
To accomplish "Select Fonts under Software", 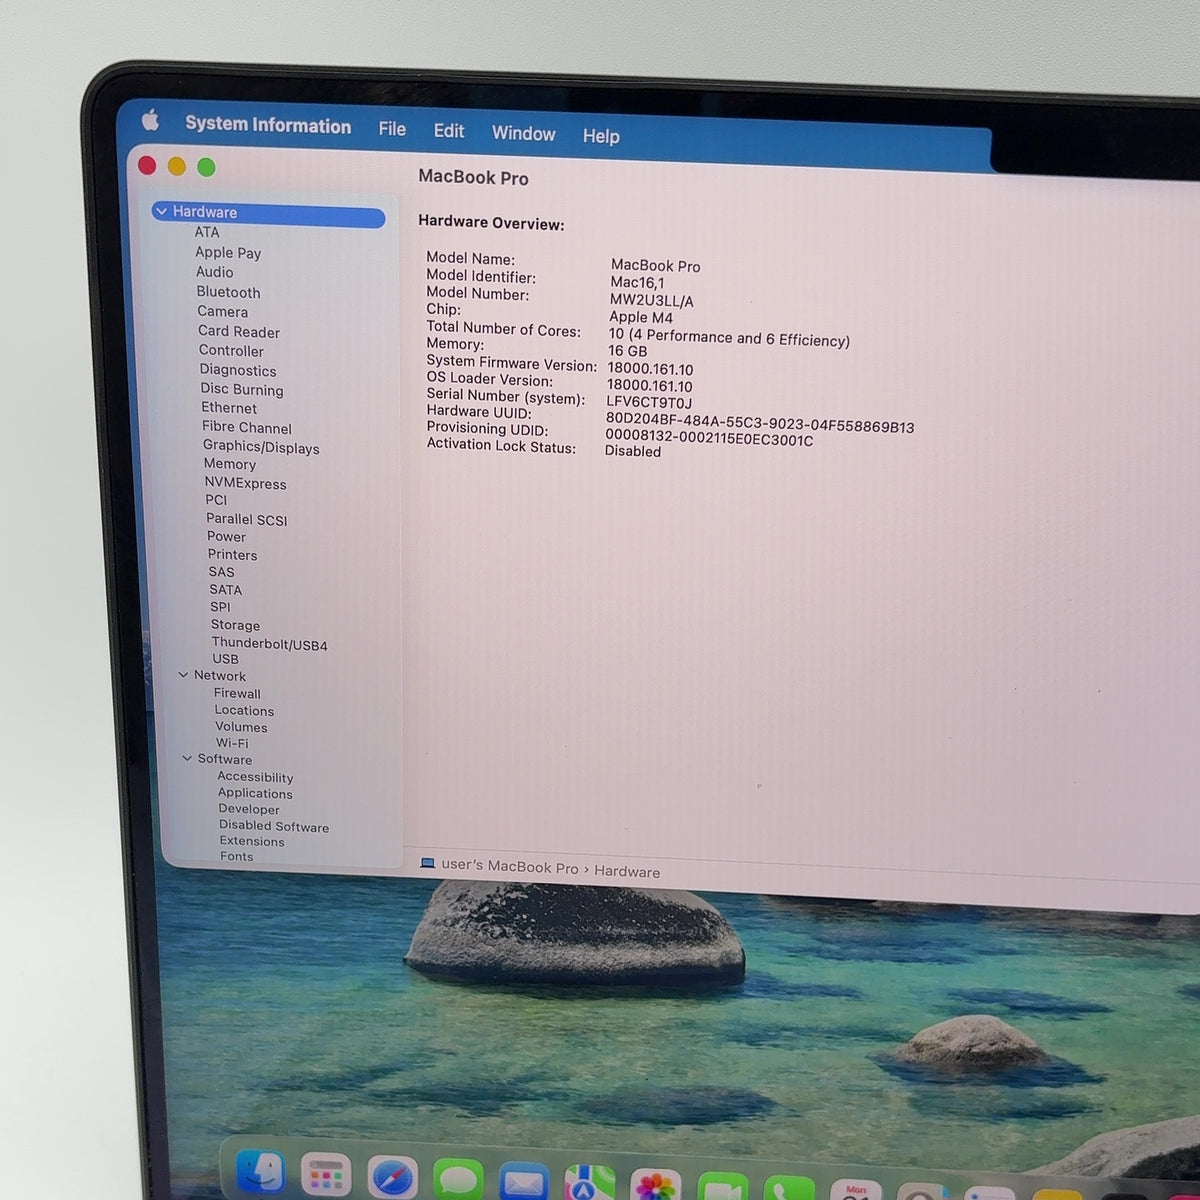I will tap(237, 856).
